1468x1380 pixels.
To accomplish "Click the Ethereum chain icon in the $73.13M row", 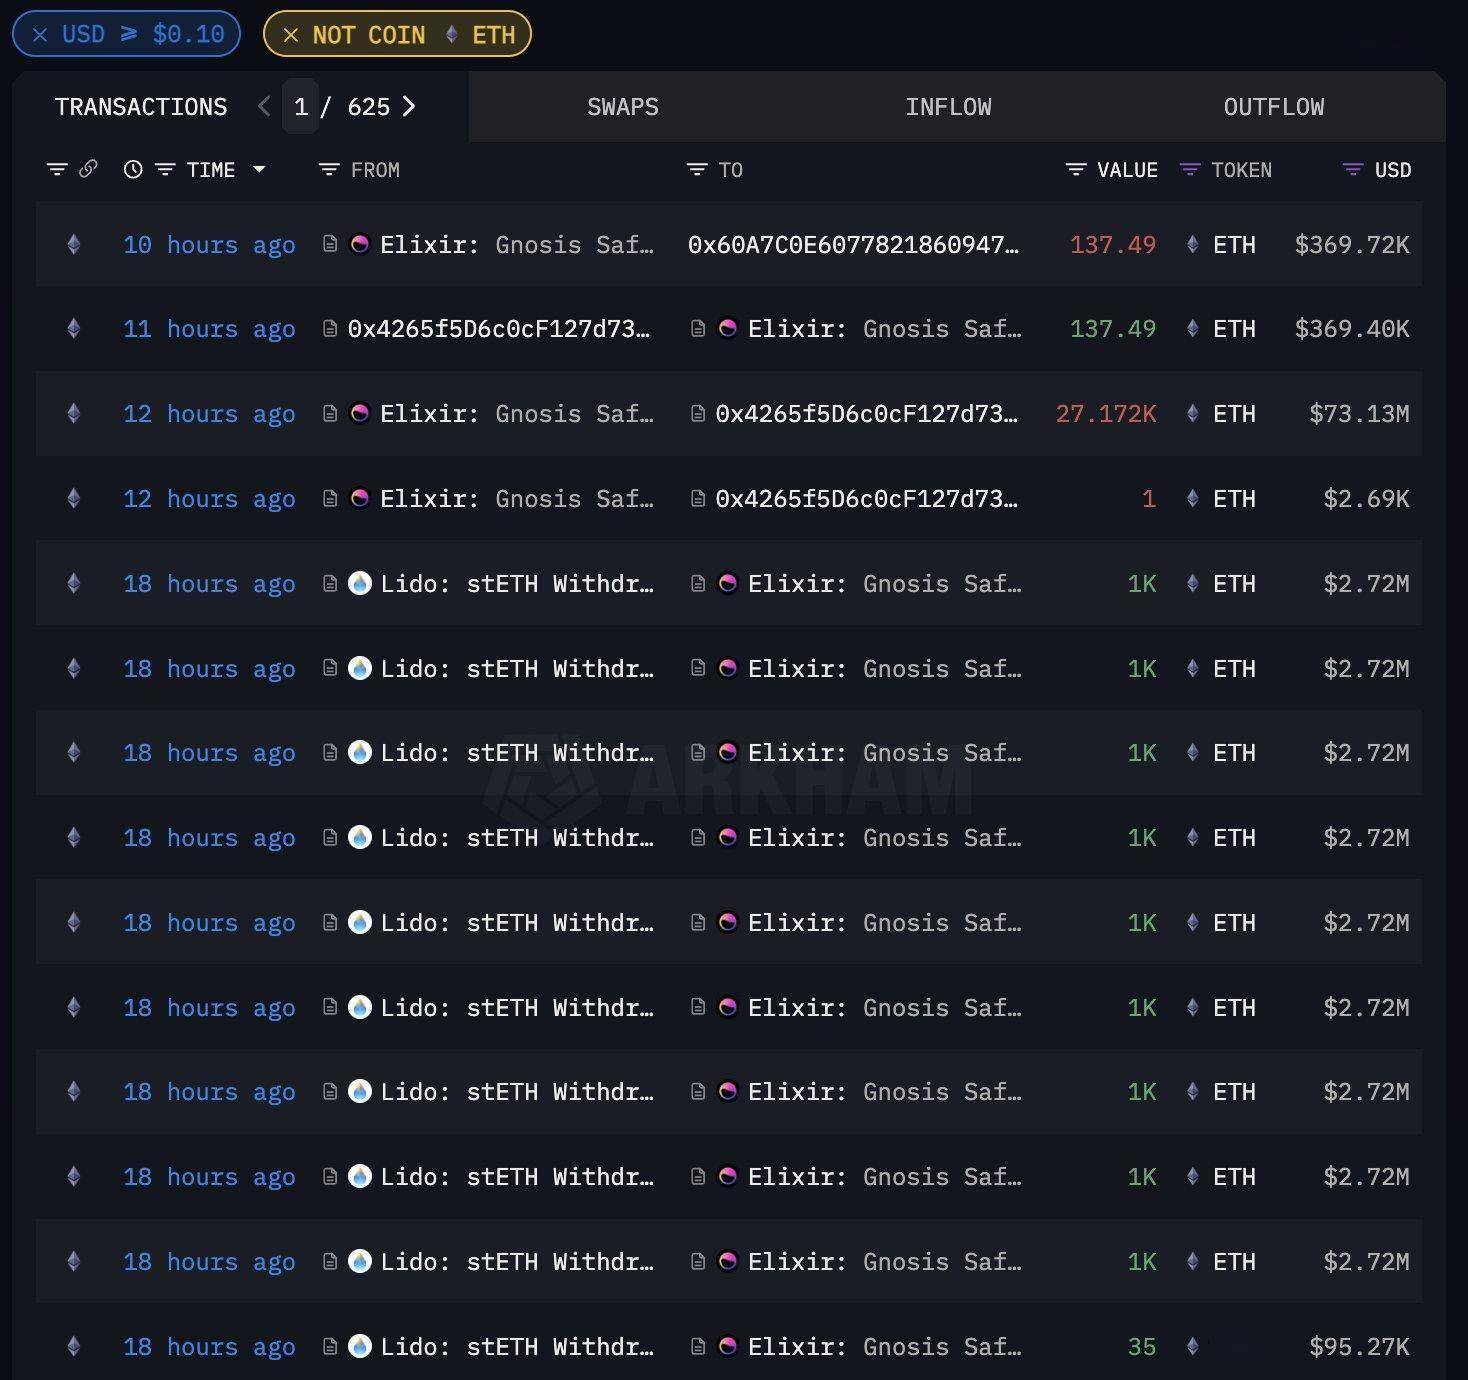I will [73, 414].
